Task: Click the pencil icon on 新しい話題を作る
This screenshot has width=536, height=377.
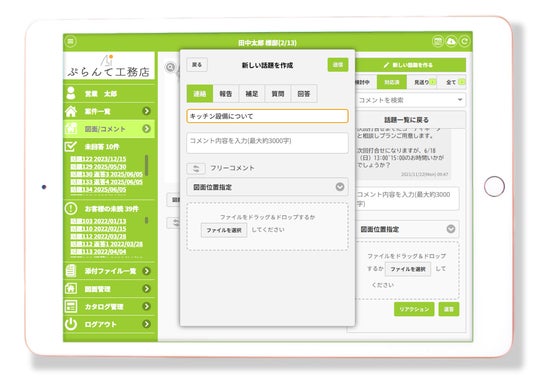Action: click(x=386, y=65)
